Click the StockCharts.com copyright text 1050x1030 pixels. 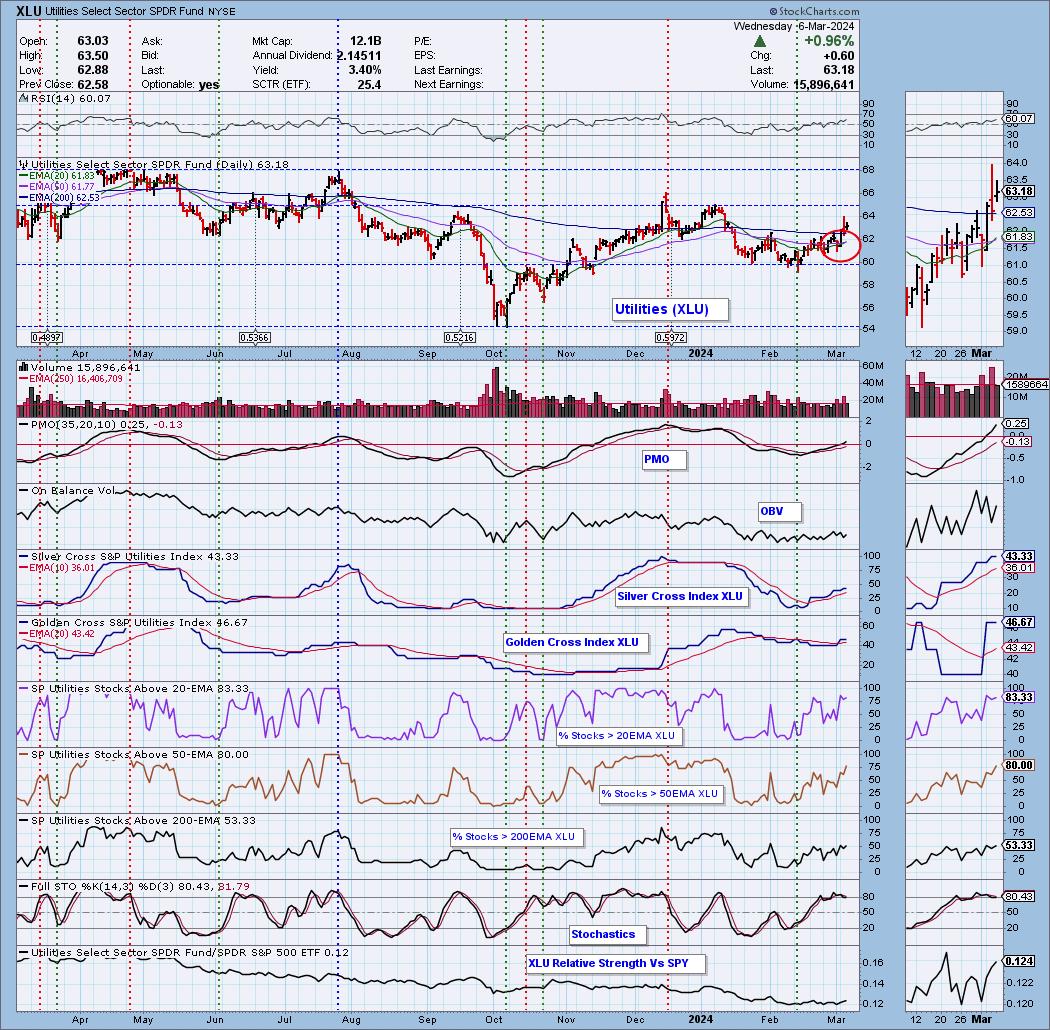(x=814, y=11)
